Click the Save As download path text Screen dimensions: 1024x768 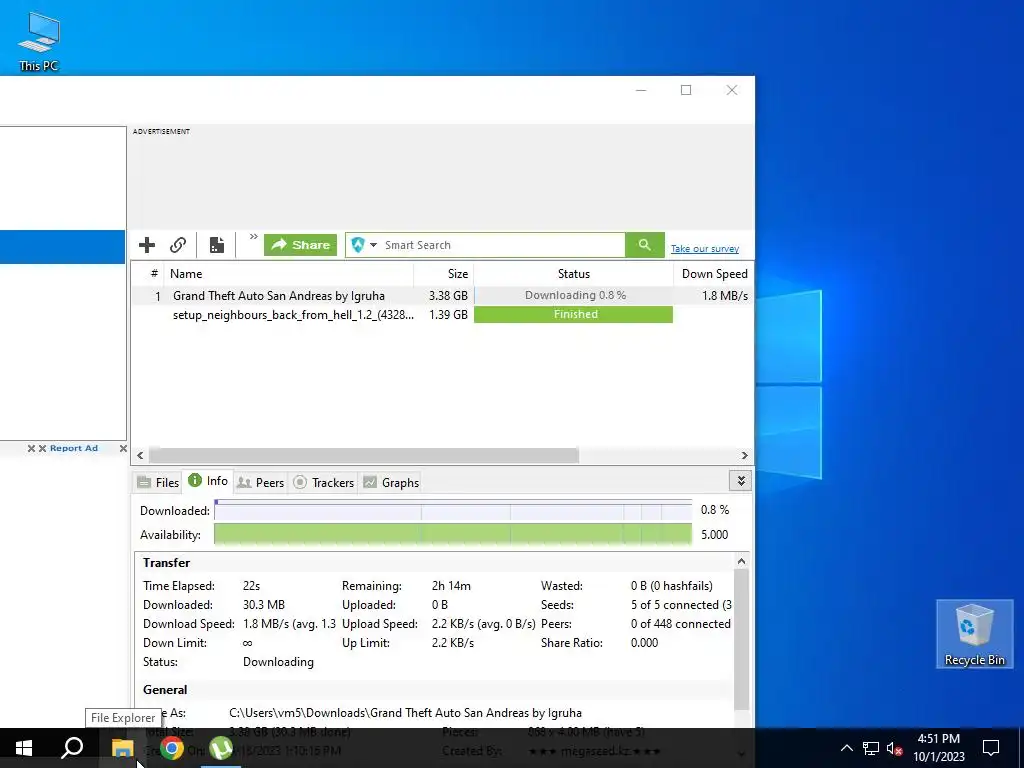coord(406,712)
